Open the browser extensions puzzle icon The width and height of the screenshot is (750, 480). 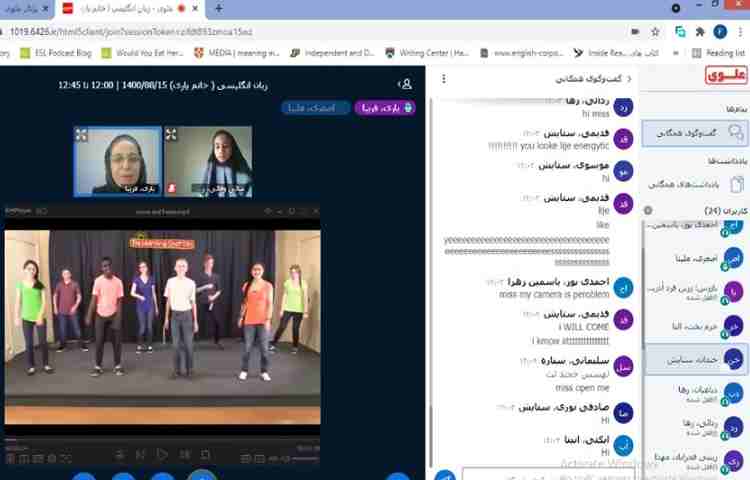[702, 32]
